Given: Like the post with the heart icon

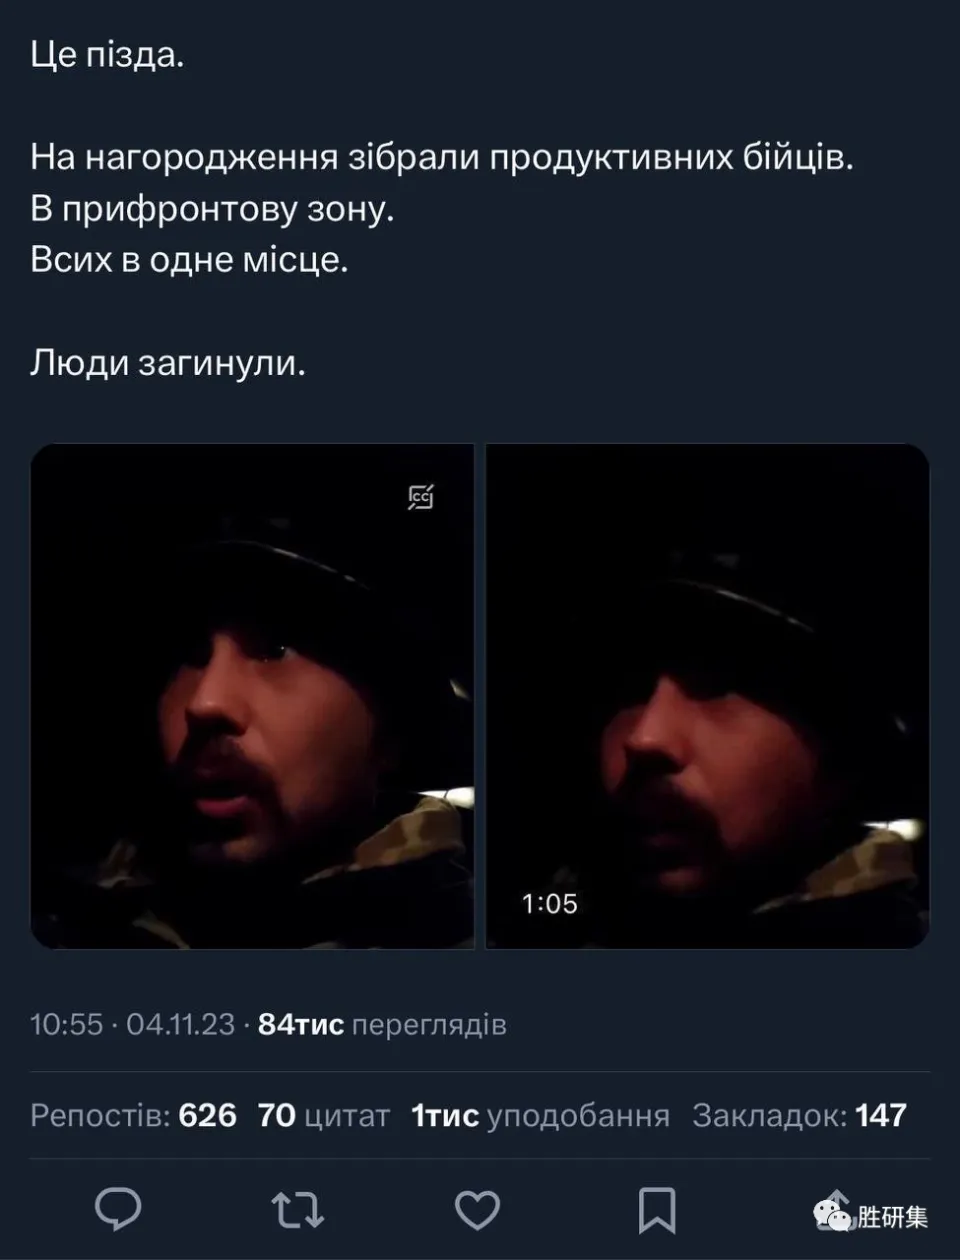Looking at the screenshot, I should (477, 1209).
